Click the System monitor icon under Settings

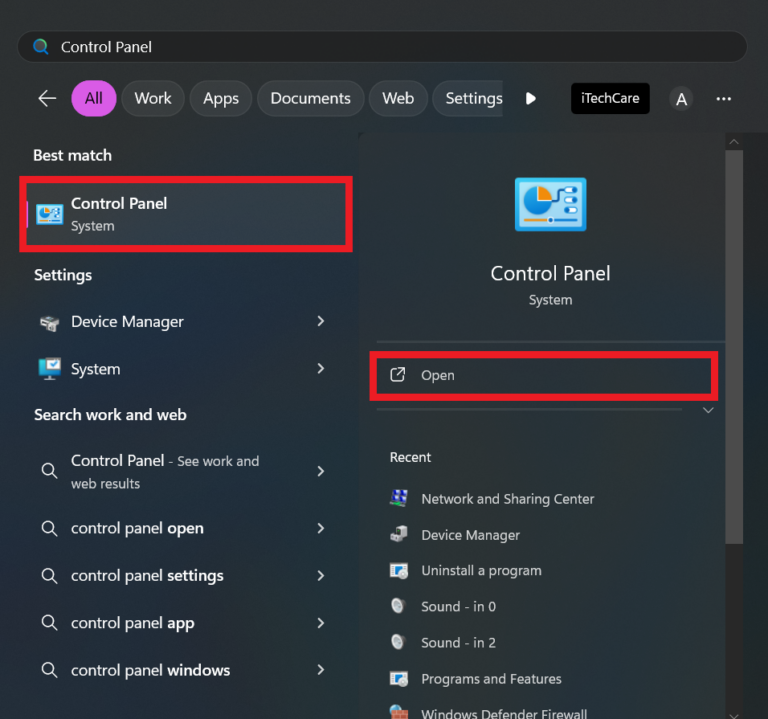[x=49, y=369]
